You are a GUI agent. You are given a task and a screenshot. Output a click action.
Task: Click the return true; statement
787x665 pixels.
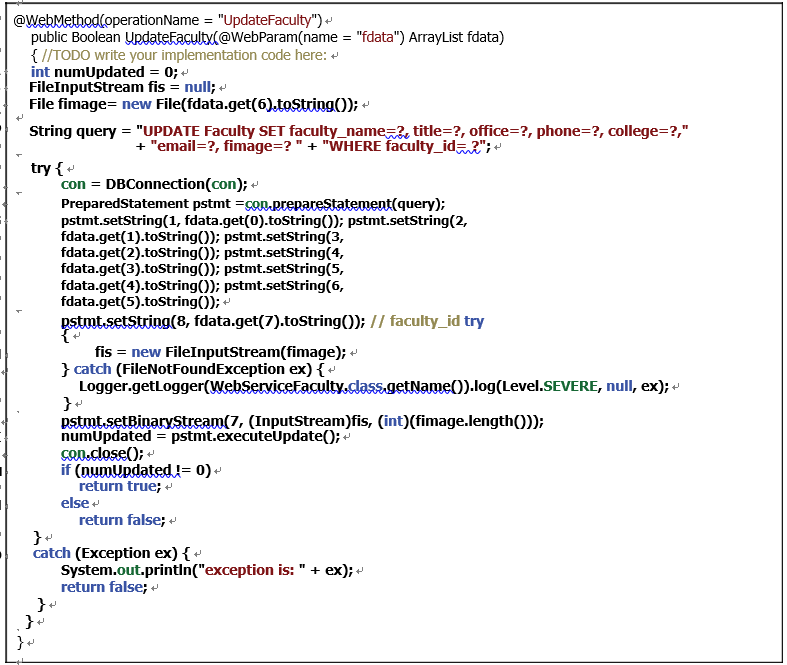pyautogui.click(x=120, y=487)
